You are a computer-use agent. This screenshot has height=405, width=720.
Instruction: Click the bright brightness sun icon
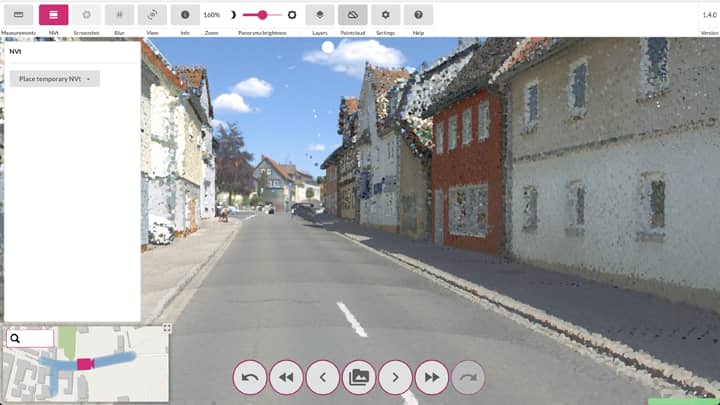(292, 15)
